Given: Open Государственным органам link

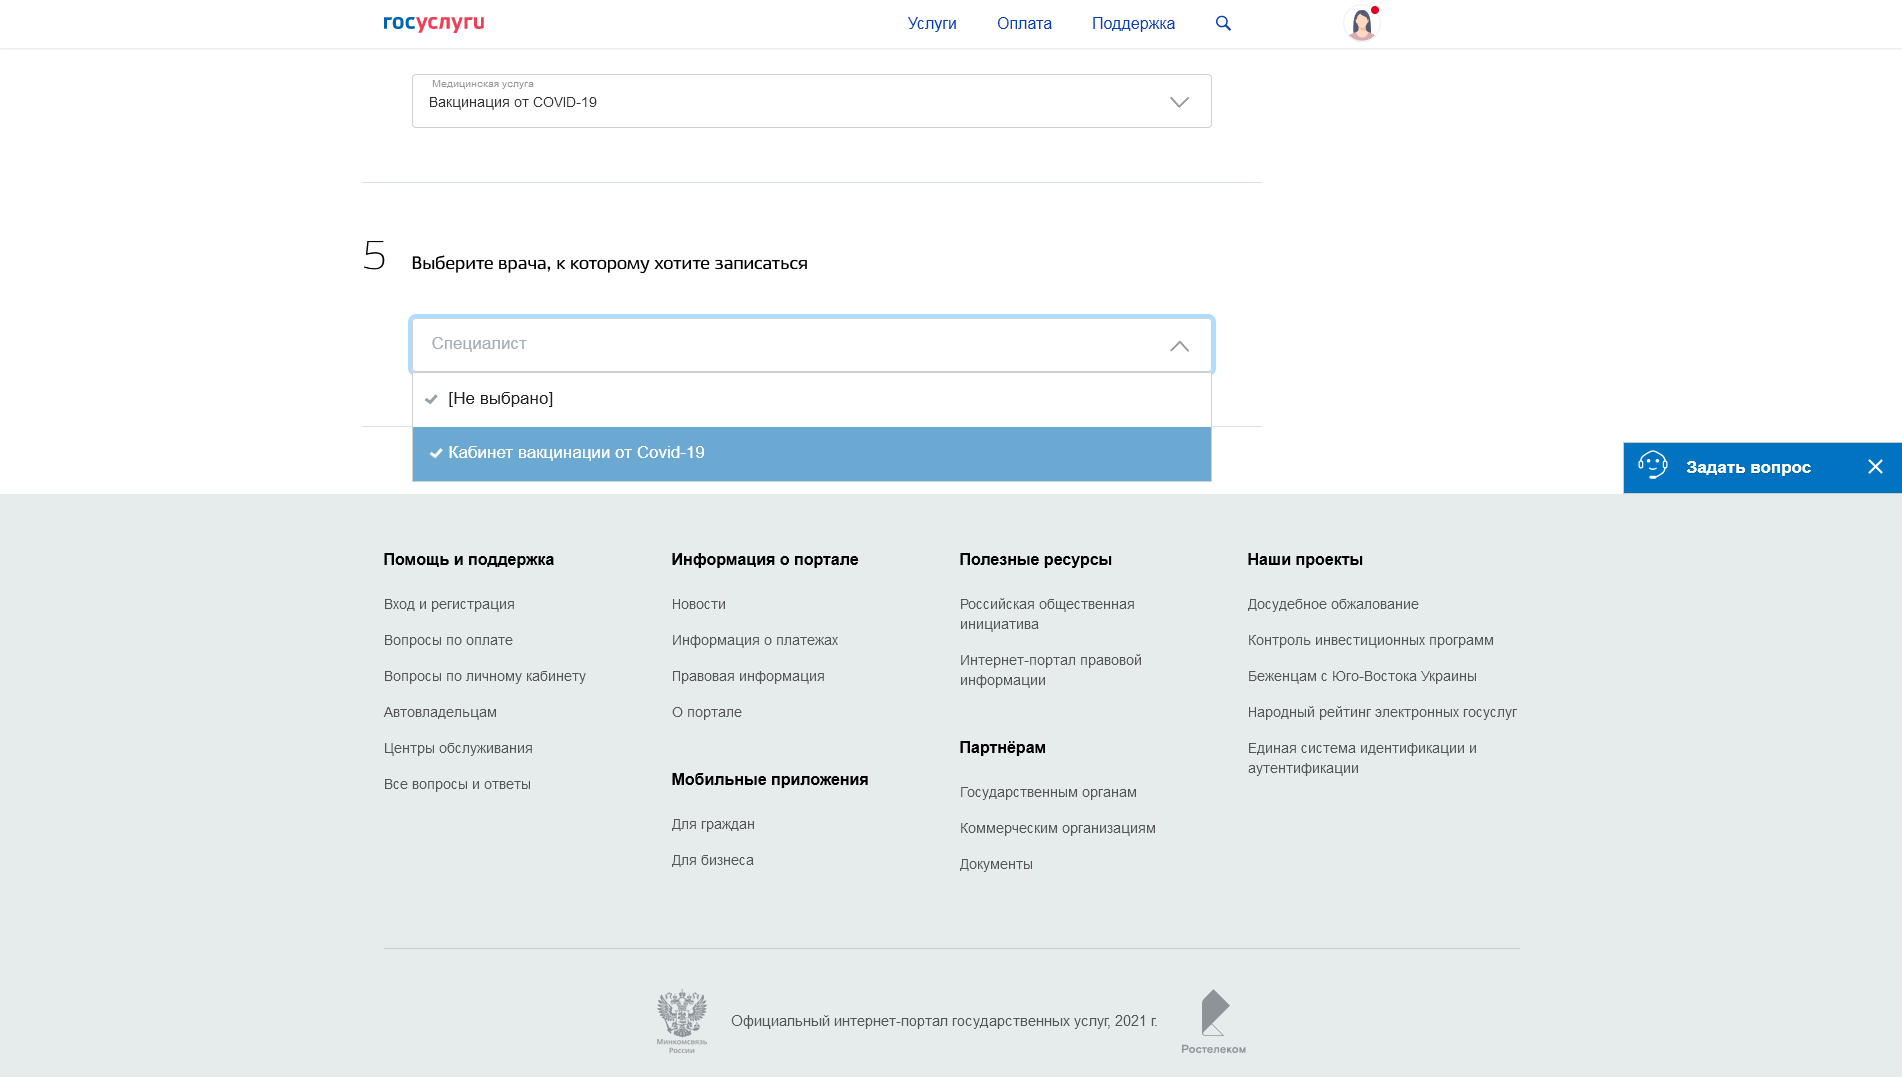Looking at the screenshot, I should tap(1048, 792).
